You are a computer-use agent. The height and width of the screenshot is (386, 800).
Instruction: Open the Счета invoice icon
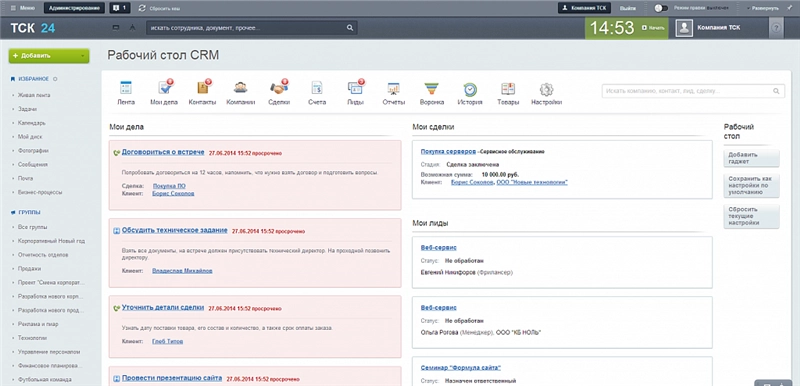317,88
